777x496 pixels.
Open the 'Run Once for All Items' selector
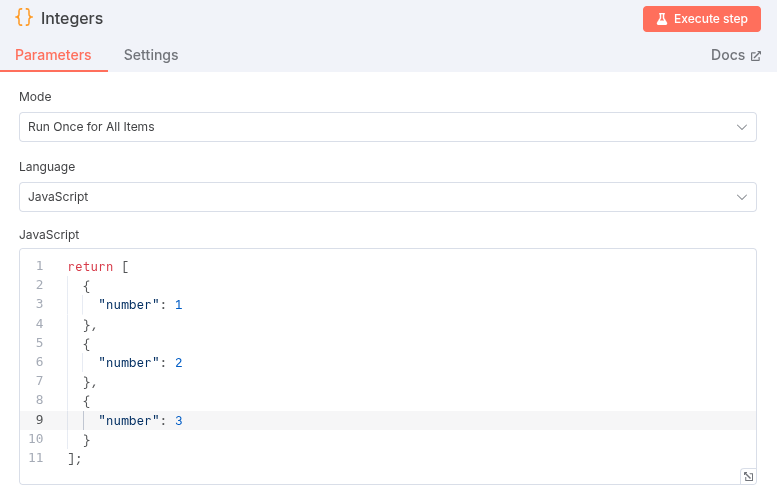[380, 127]
